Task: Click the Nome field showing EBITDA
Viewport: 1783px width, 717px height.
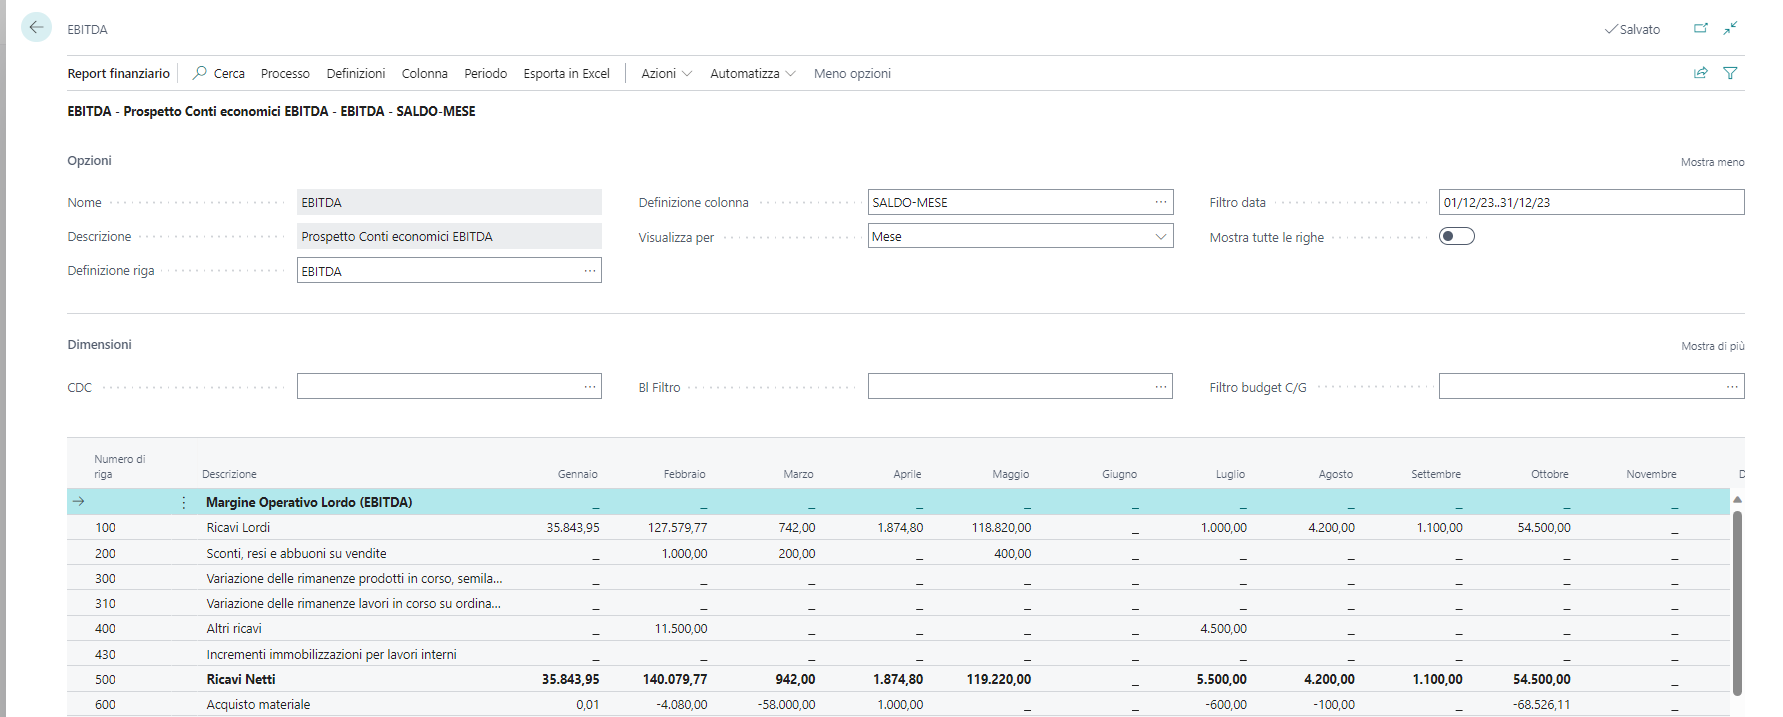Action: (x=449, y=202)
